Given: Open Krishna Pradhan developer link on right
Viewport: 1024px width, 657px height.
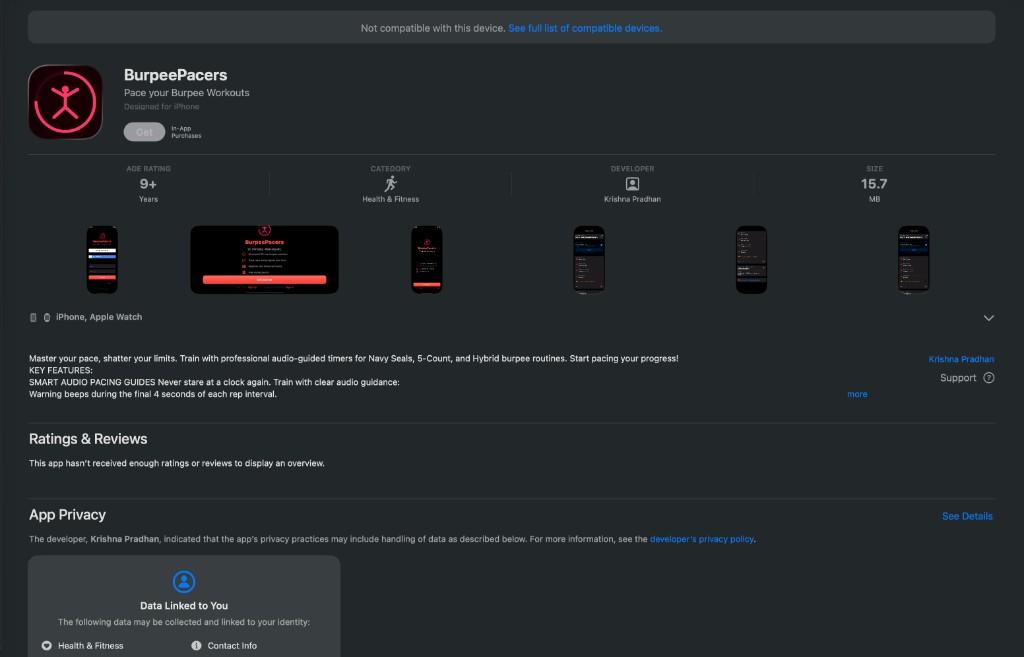Looking at the screenshot, I should [x=961, y=359].
